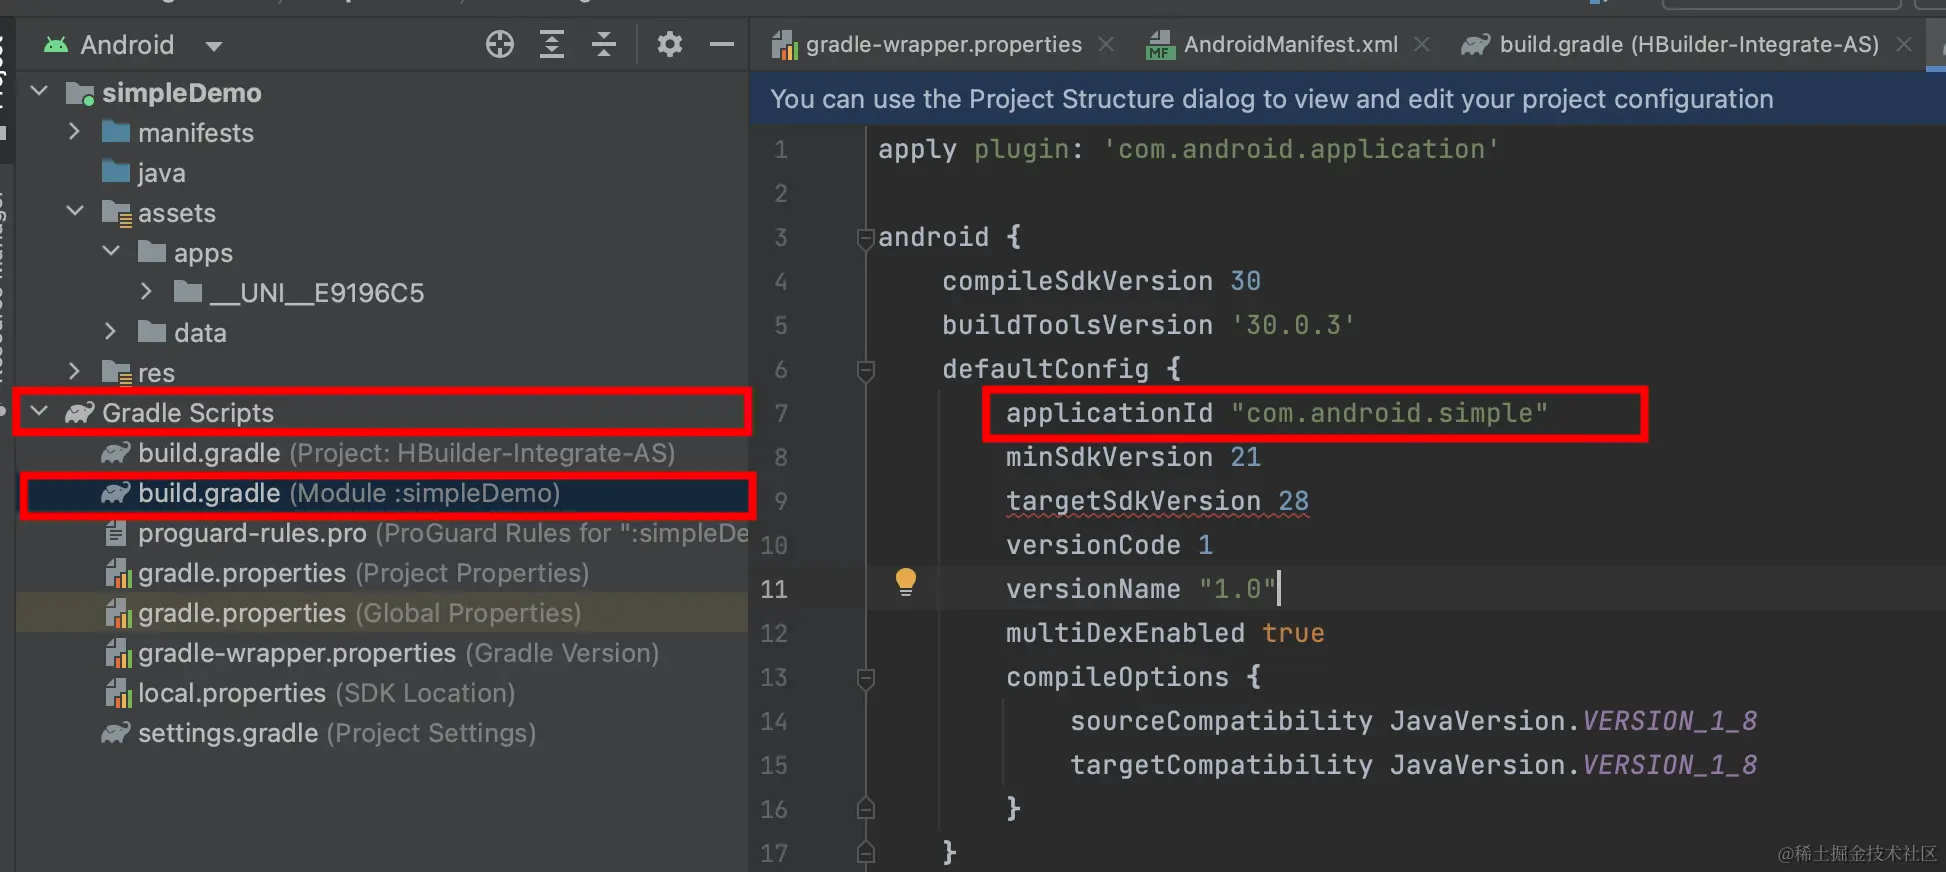Click the proguard-rules.pro file icon
The width and height of the screenshot is (1946, 872).
[x=116, y=533]
